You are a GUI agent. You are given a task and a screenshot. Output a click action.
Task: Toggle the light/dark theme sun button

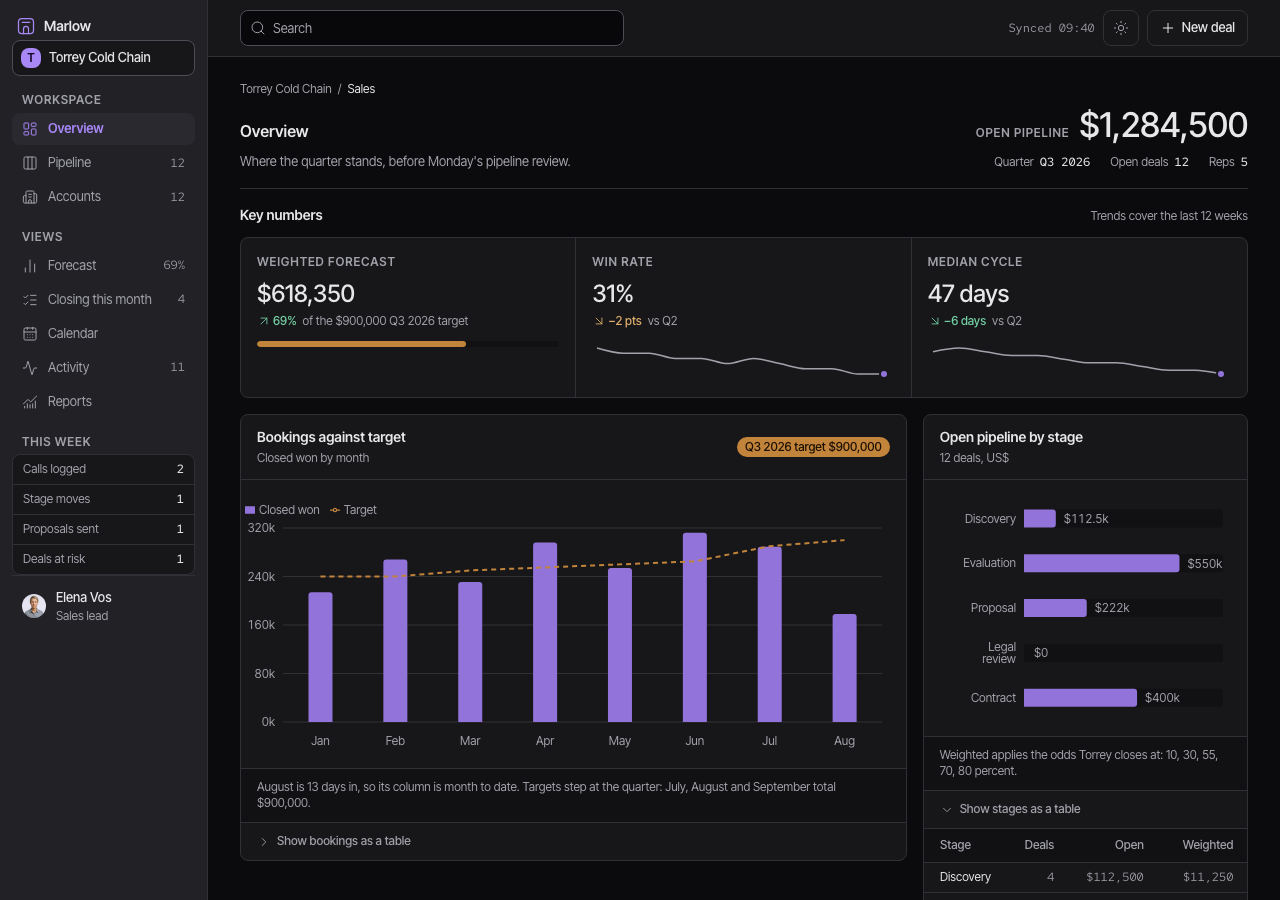coord(1121,28)
